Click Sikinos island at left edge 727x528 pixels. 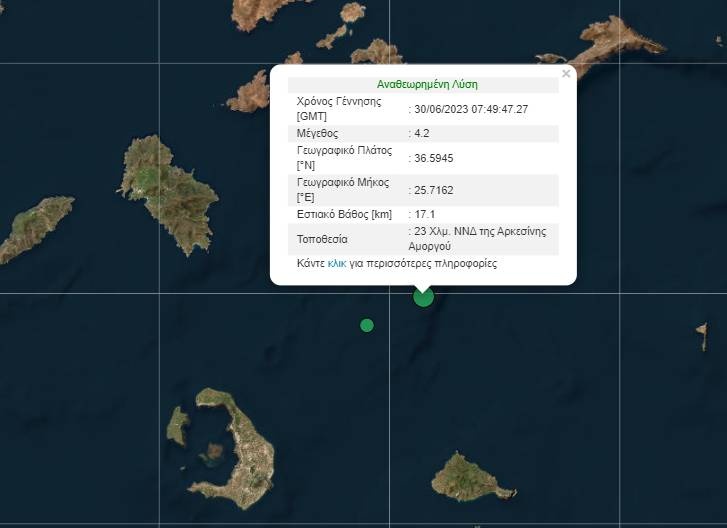35,226
